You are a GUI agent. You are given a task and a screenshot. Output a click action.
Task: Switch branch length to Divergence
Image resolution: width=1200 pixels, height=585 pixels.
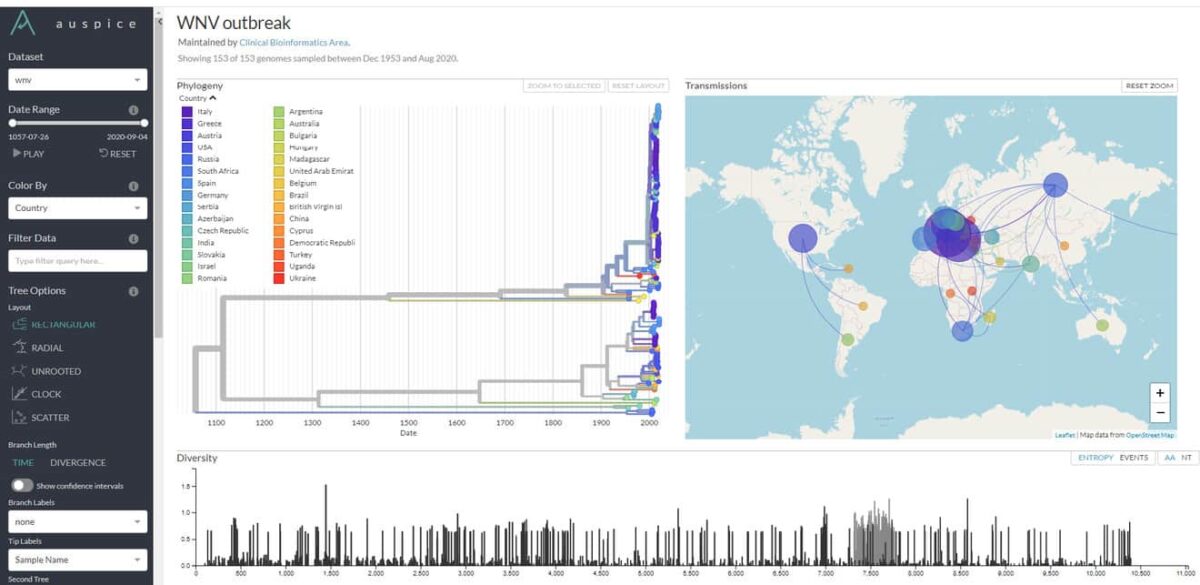pos(78,463)
